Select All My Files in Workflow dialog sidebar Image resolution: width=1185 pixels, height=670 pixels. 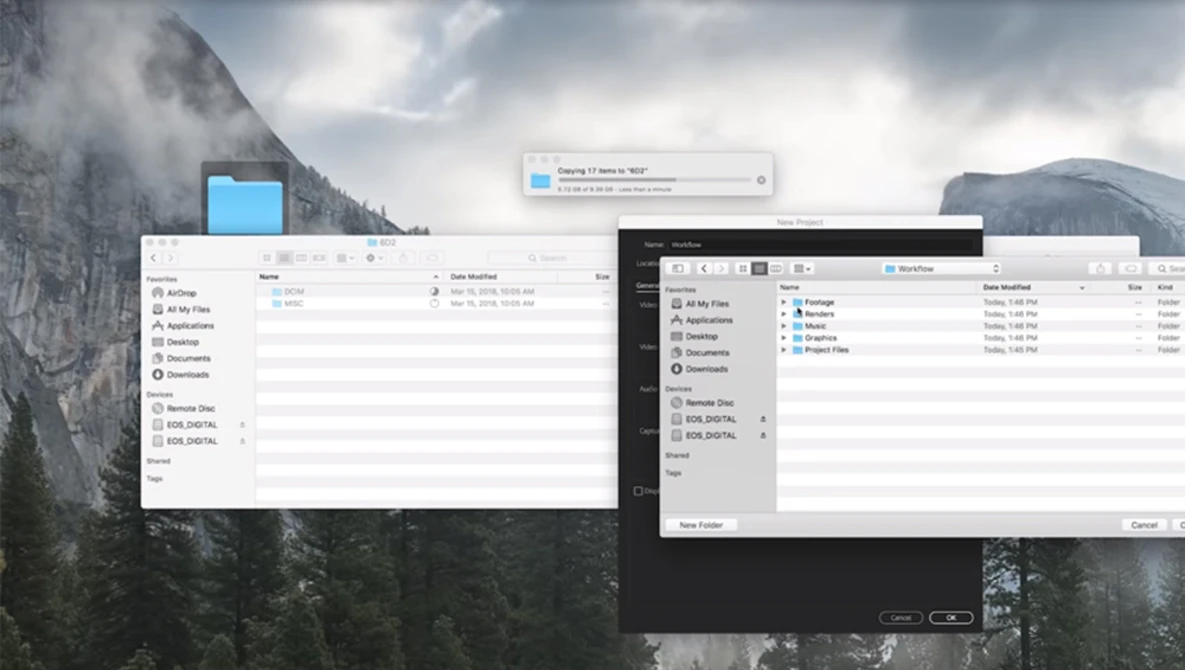[x=707, y=304]
